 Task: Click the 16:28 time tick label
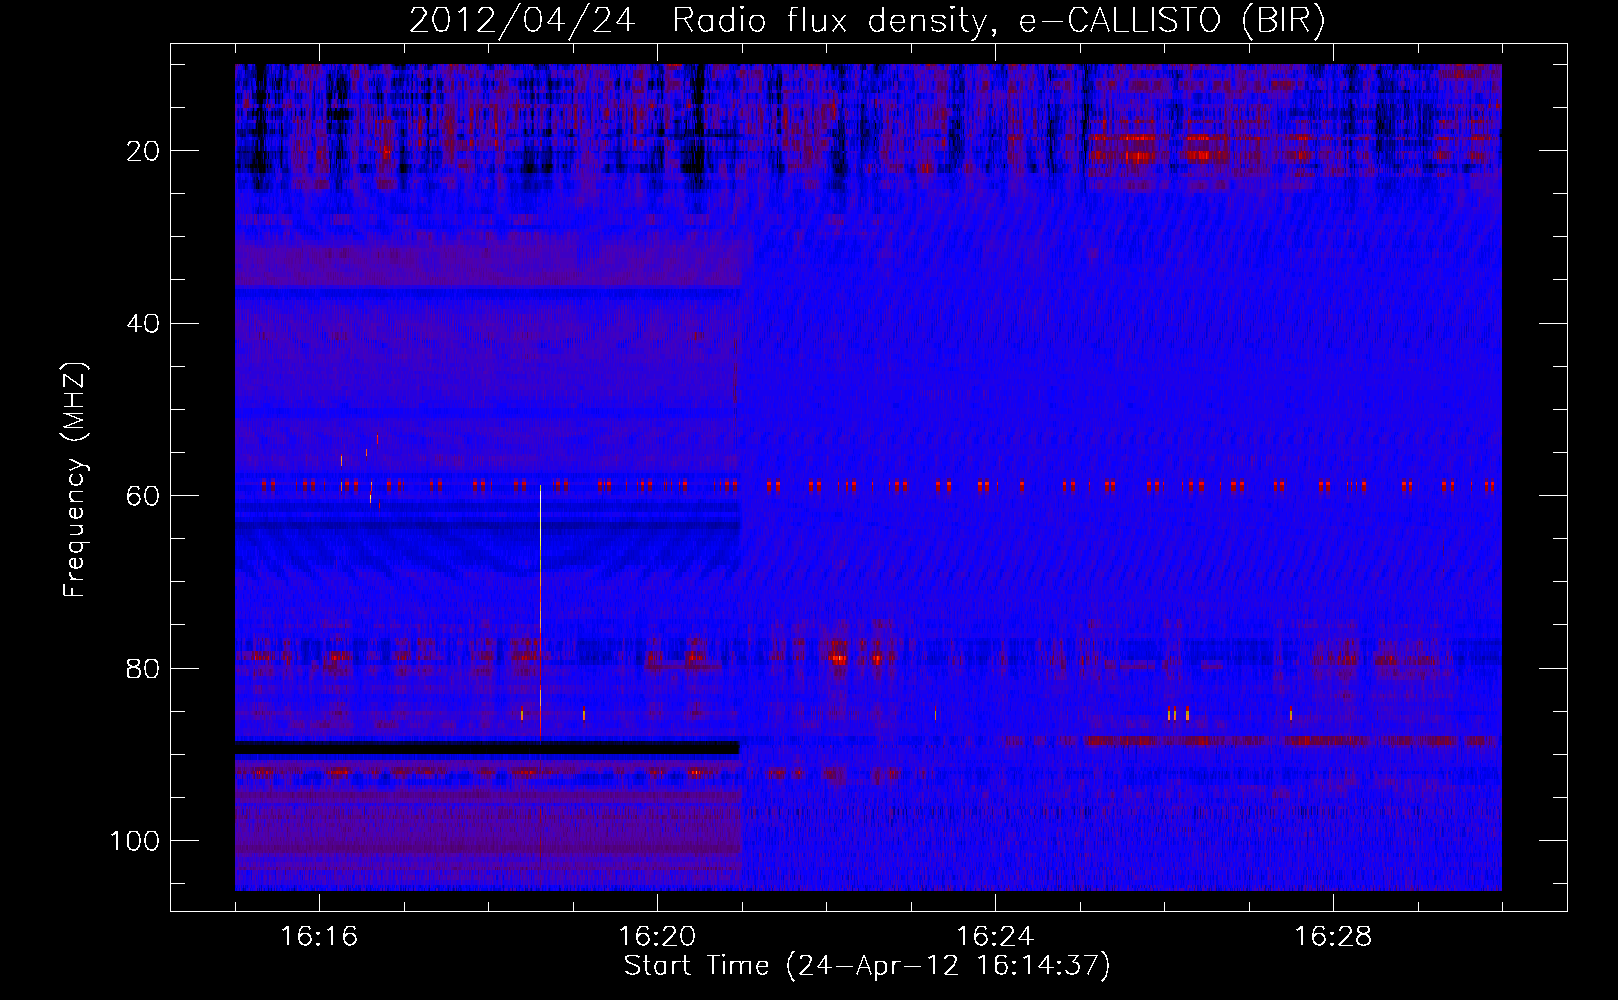point(1333,937)
